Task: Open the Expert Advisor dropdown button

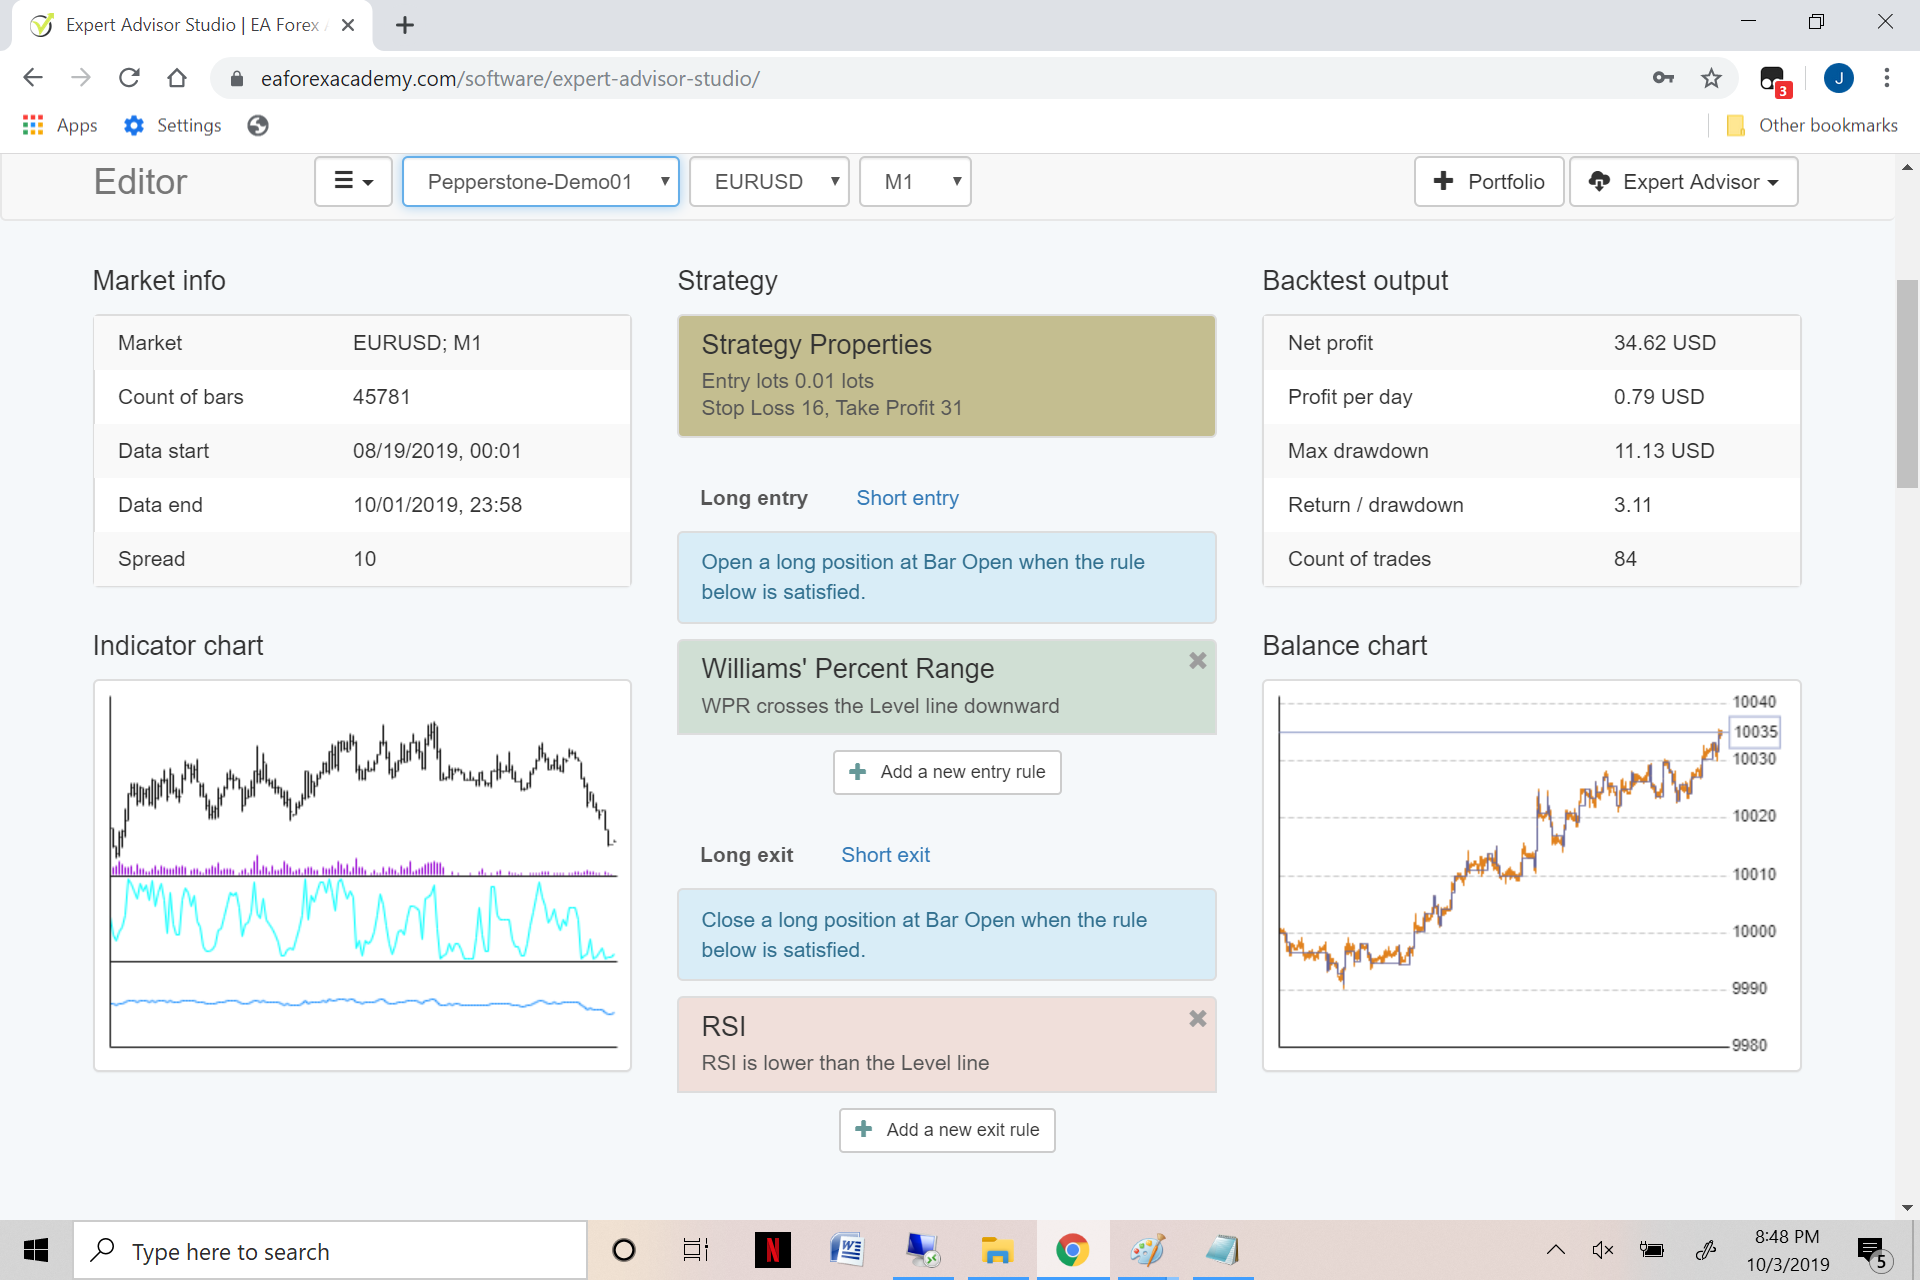Action: pyautogui.click(x=1684, y=182)
